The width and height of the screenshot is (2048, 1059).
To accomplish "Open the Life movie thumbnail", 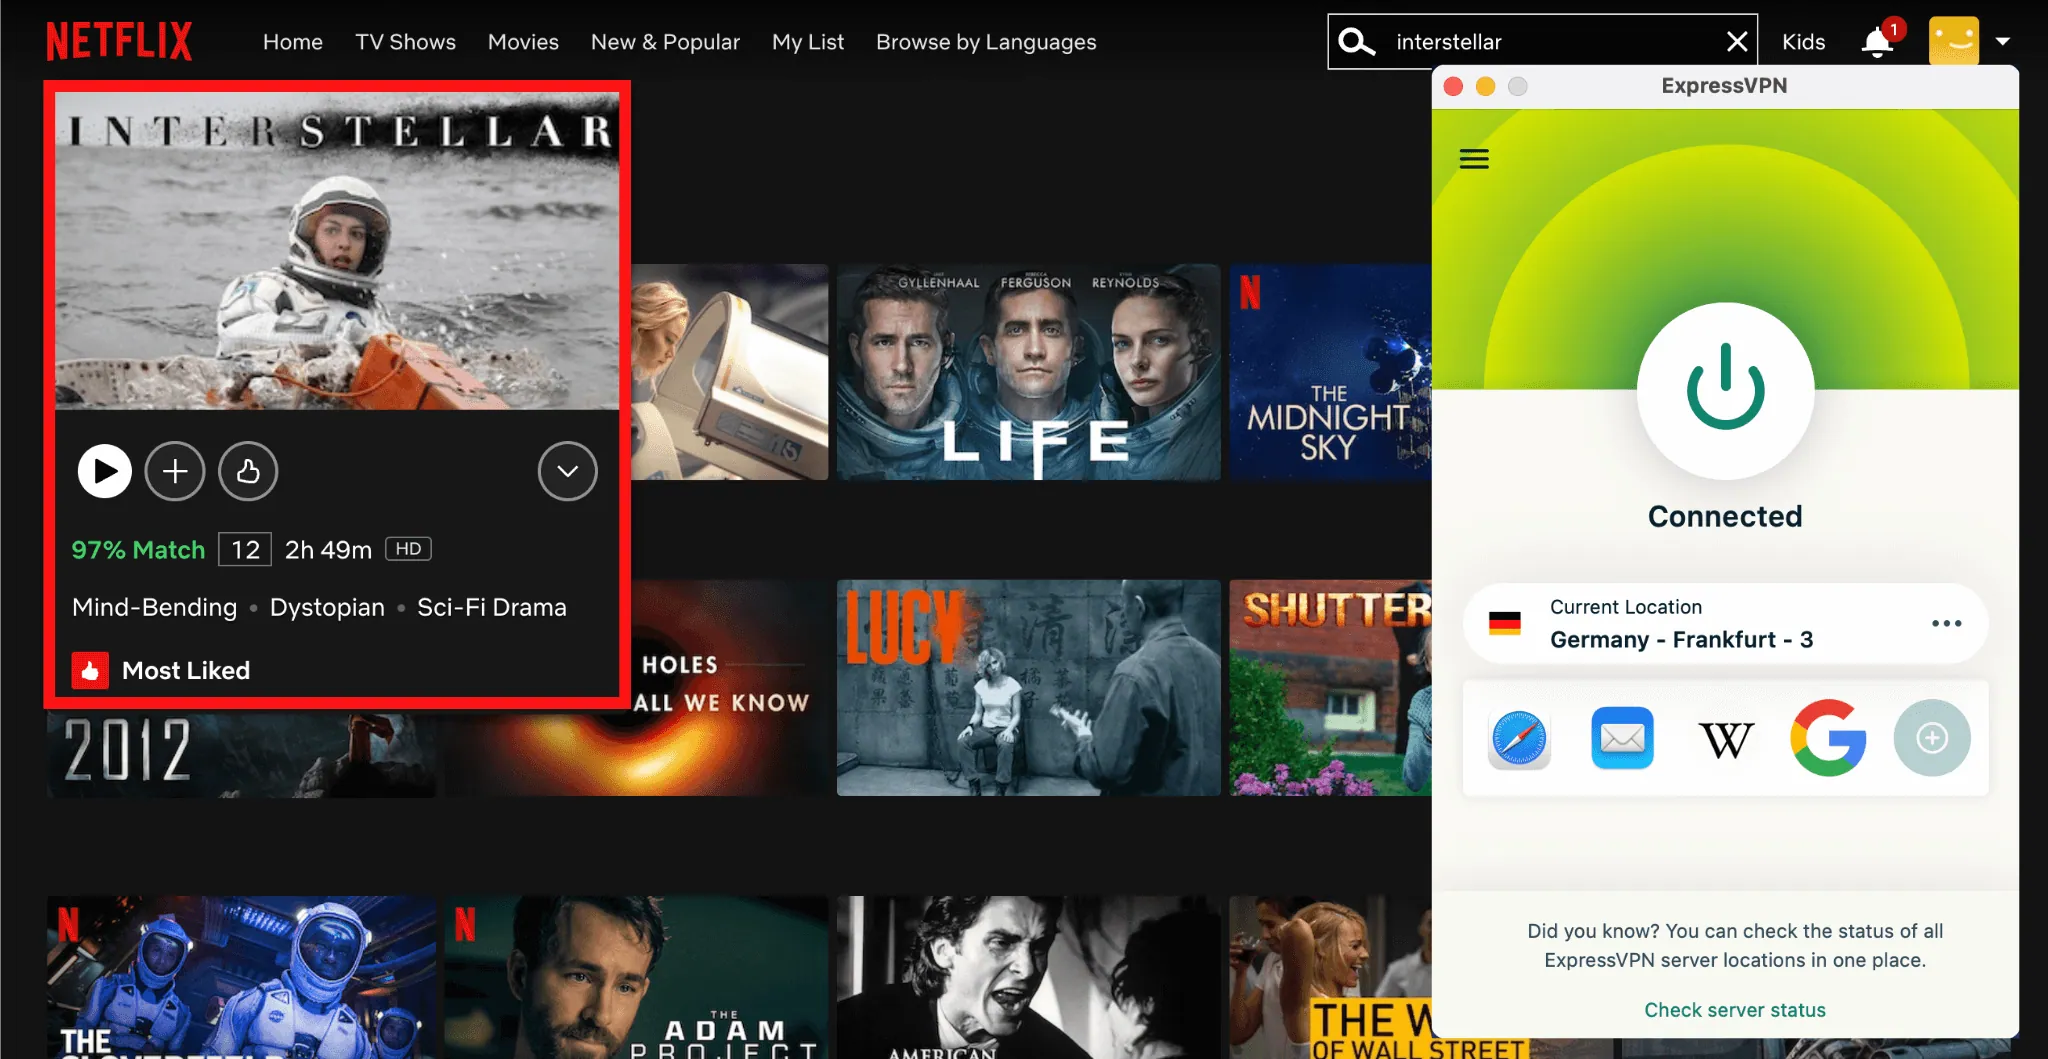I will click(x=1029, y=372).
